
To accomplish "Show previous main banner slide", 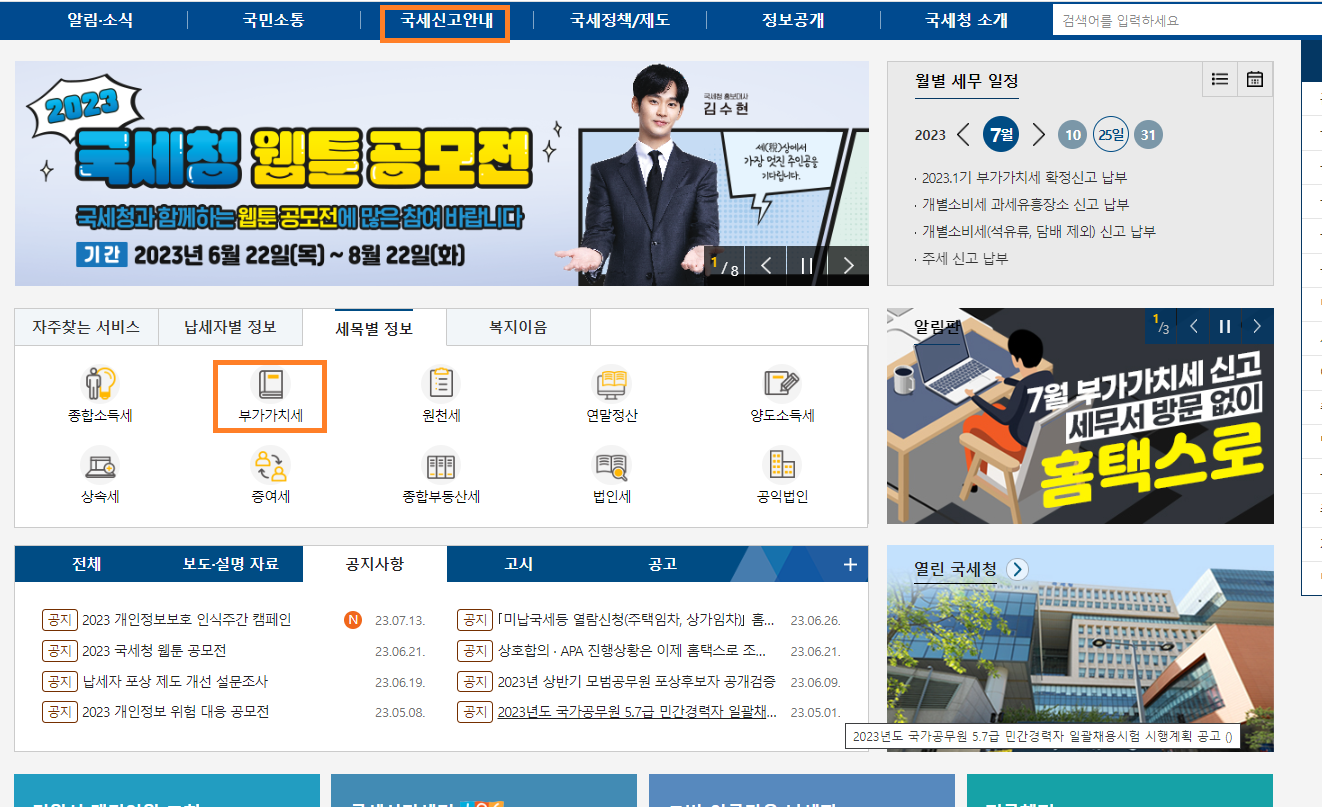I will (x=766, y=266).
